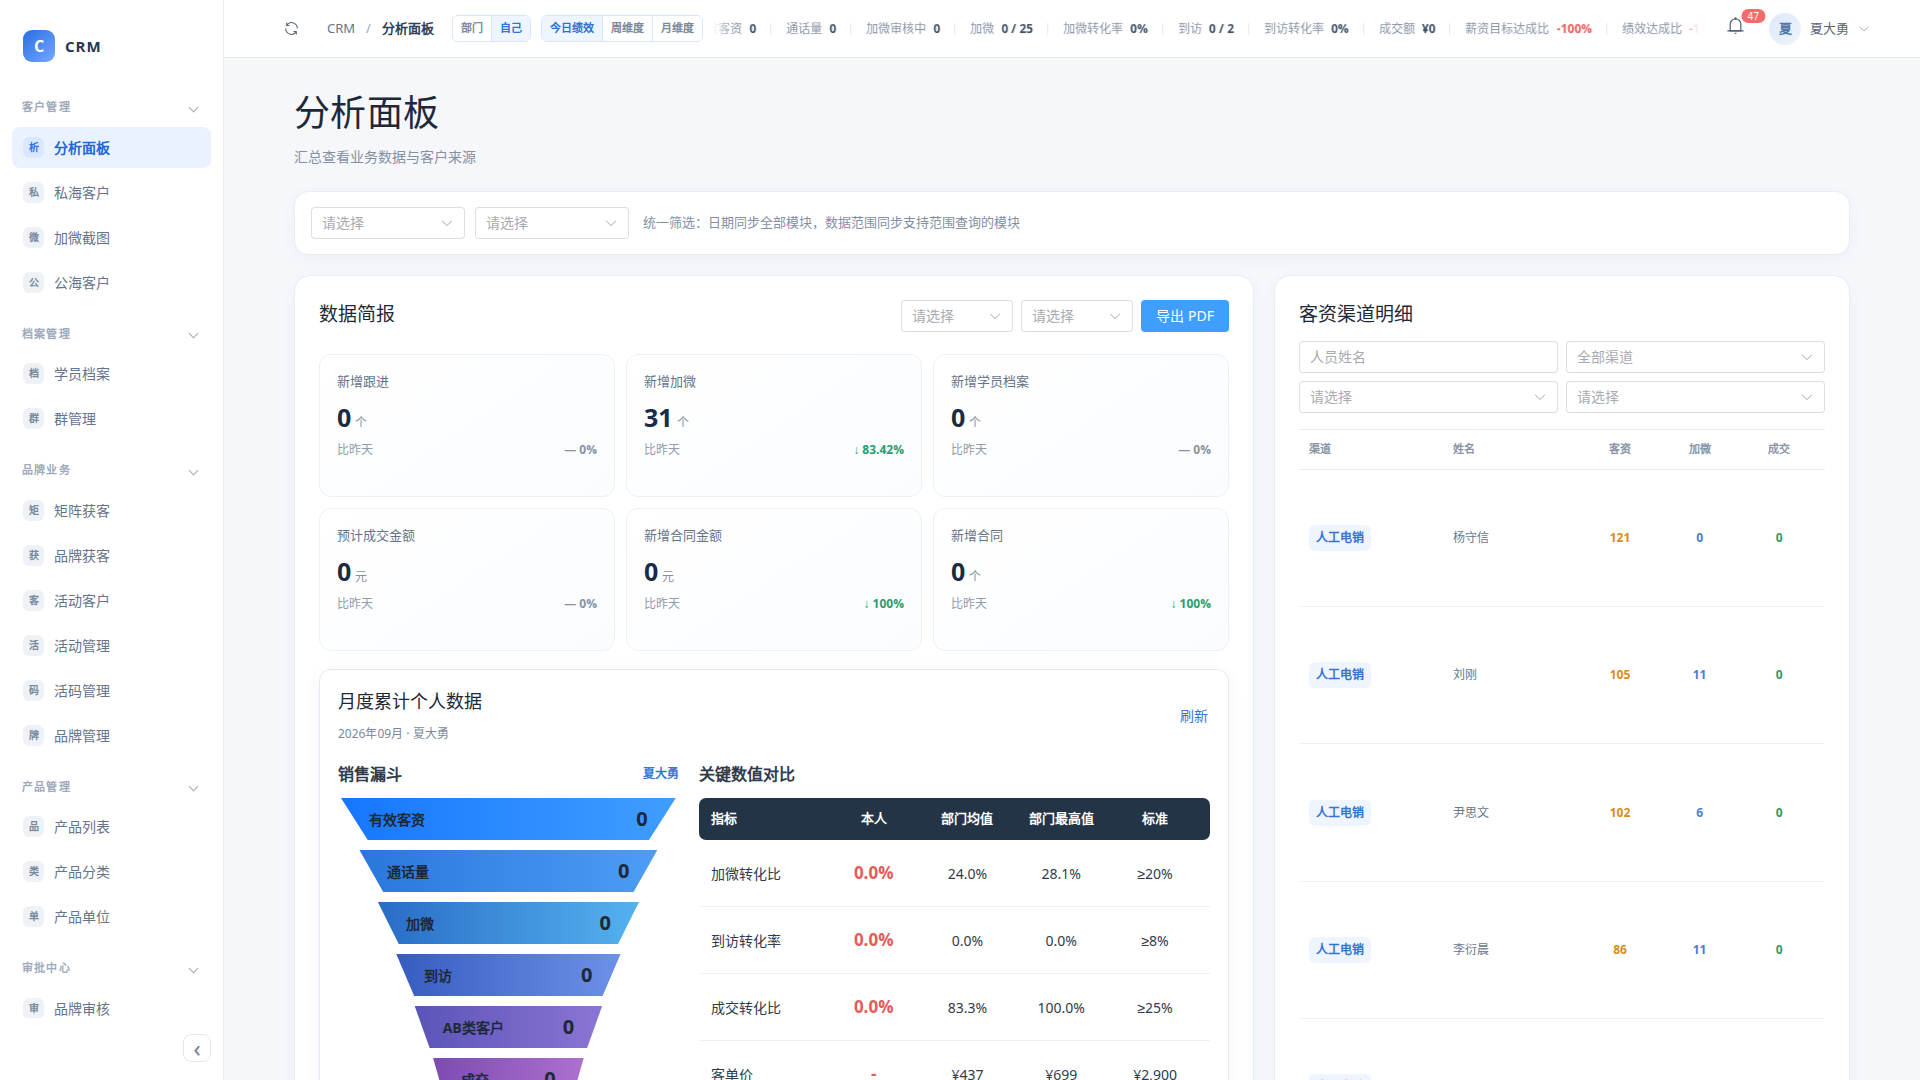The width and height of the screenshot is (1920, 1080).
Task: Click the user avatar 夏
Action: [1785, 28]
